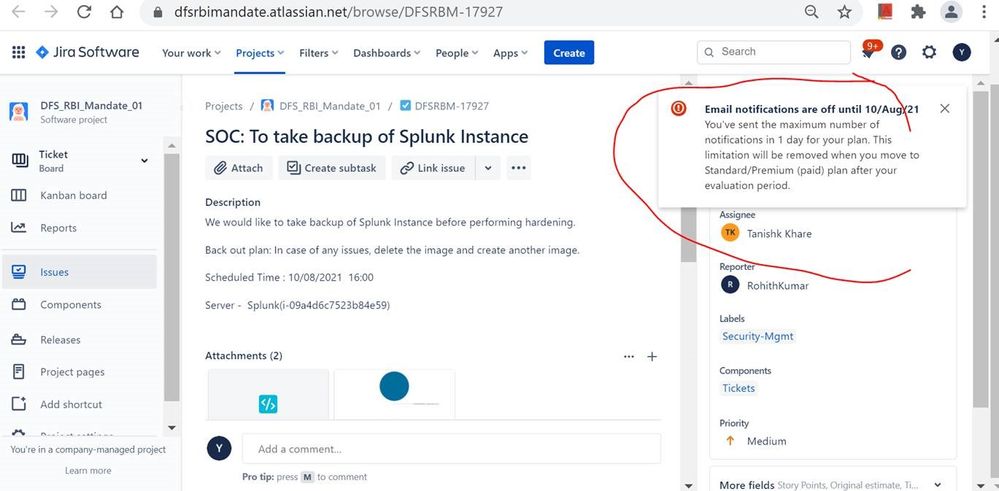The width and height of the screenshot is (999, 491).
Task: Select Issues in the sidebar
Action: click(x=80, y=272)
